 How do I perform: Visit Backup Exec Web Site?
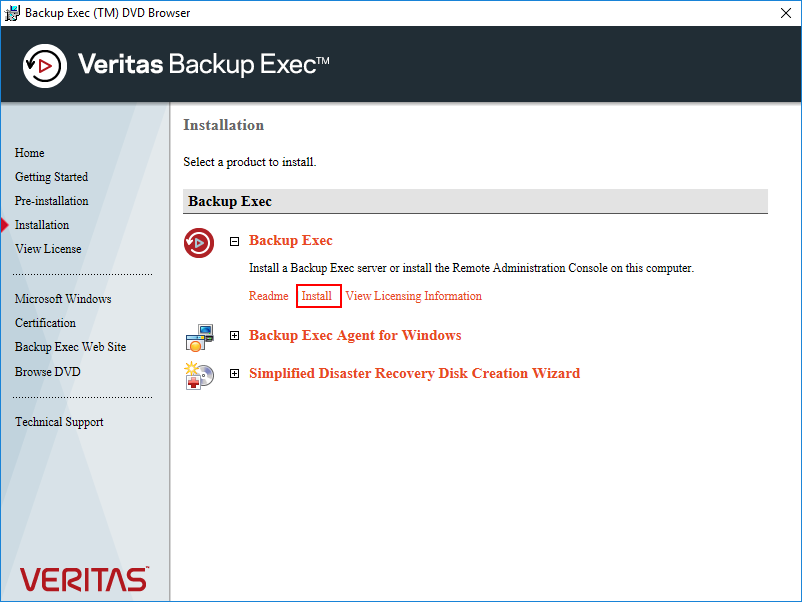pos(70,347)
